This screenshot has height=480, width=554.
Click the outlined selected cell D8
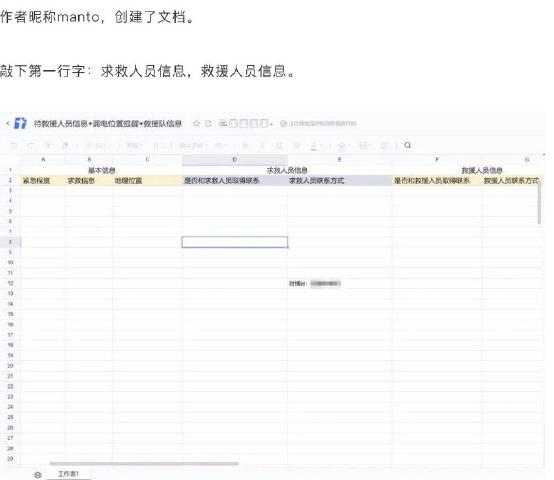[x=235, y=242]
